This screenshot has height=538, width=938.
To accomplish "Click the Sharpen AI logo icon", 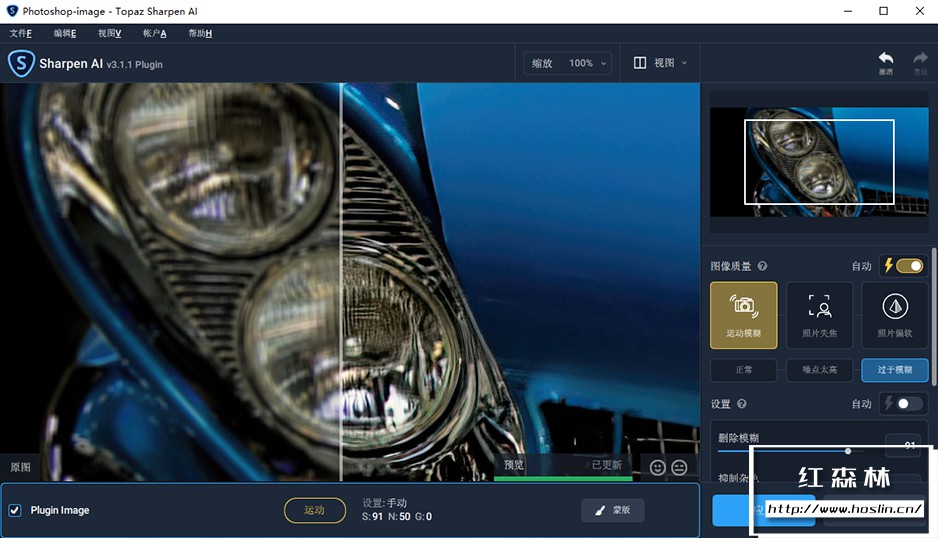I will pyautogui.click(x=21, y=63).
